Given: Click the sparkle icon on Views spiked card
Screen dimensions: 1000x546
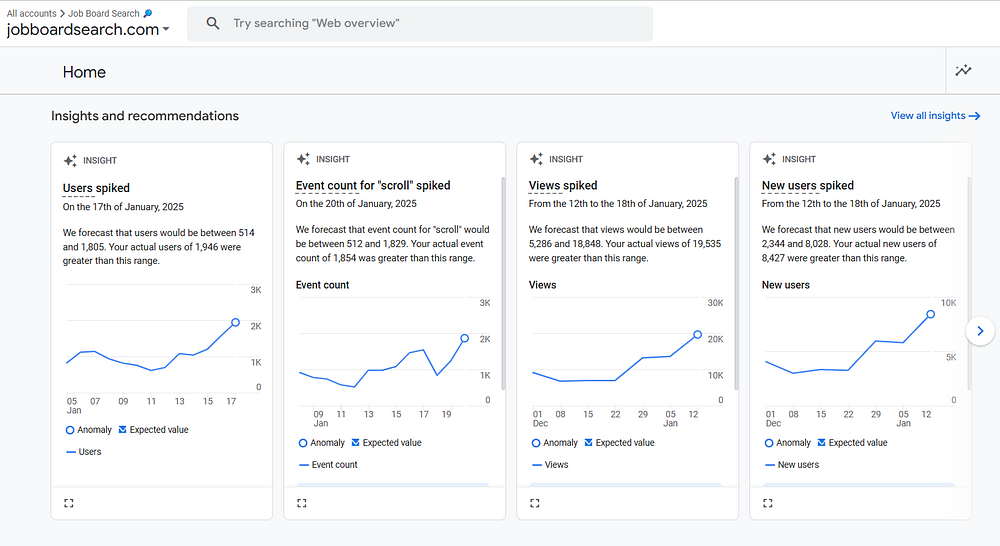Looking at the screenshot, I should point(536,159).
